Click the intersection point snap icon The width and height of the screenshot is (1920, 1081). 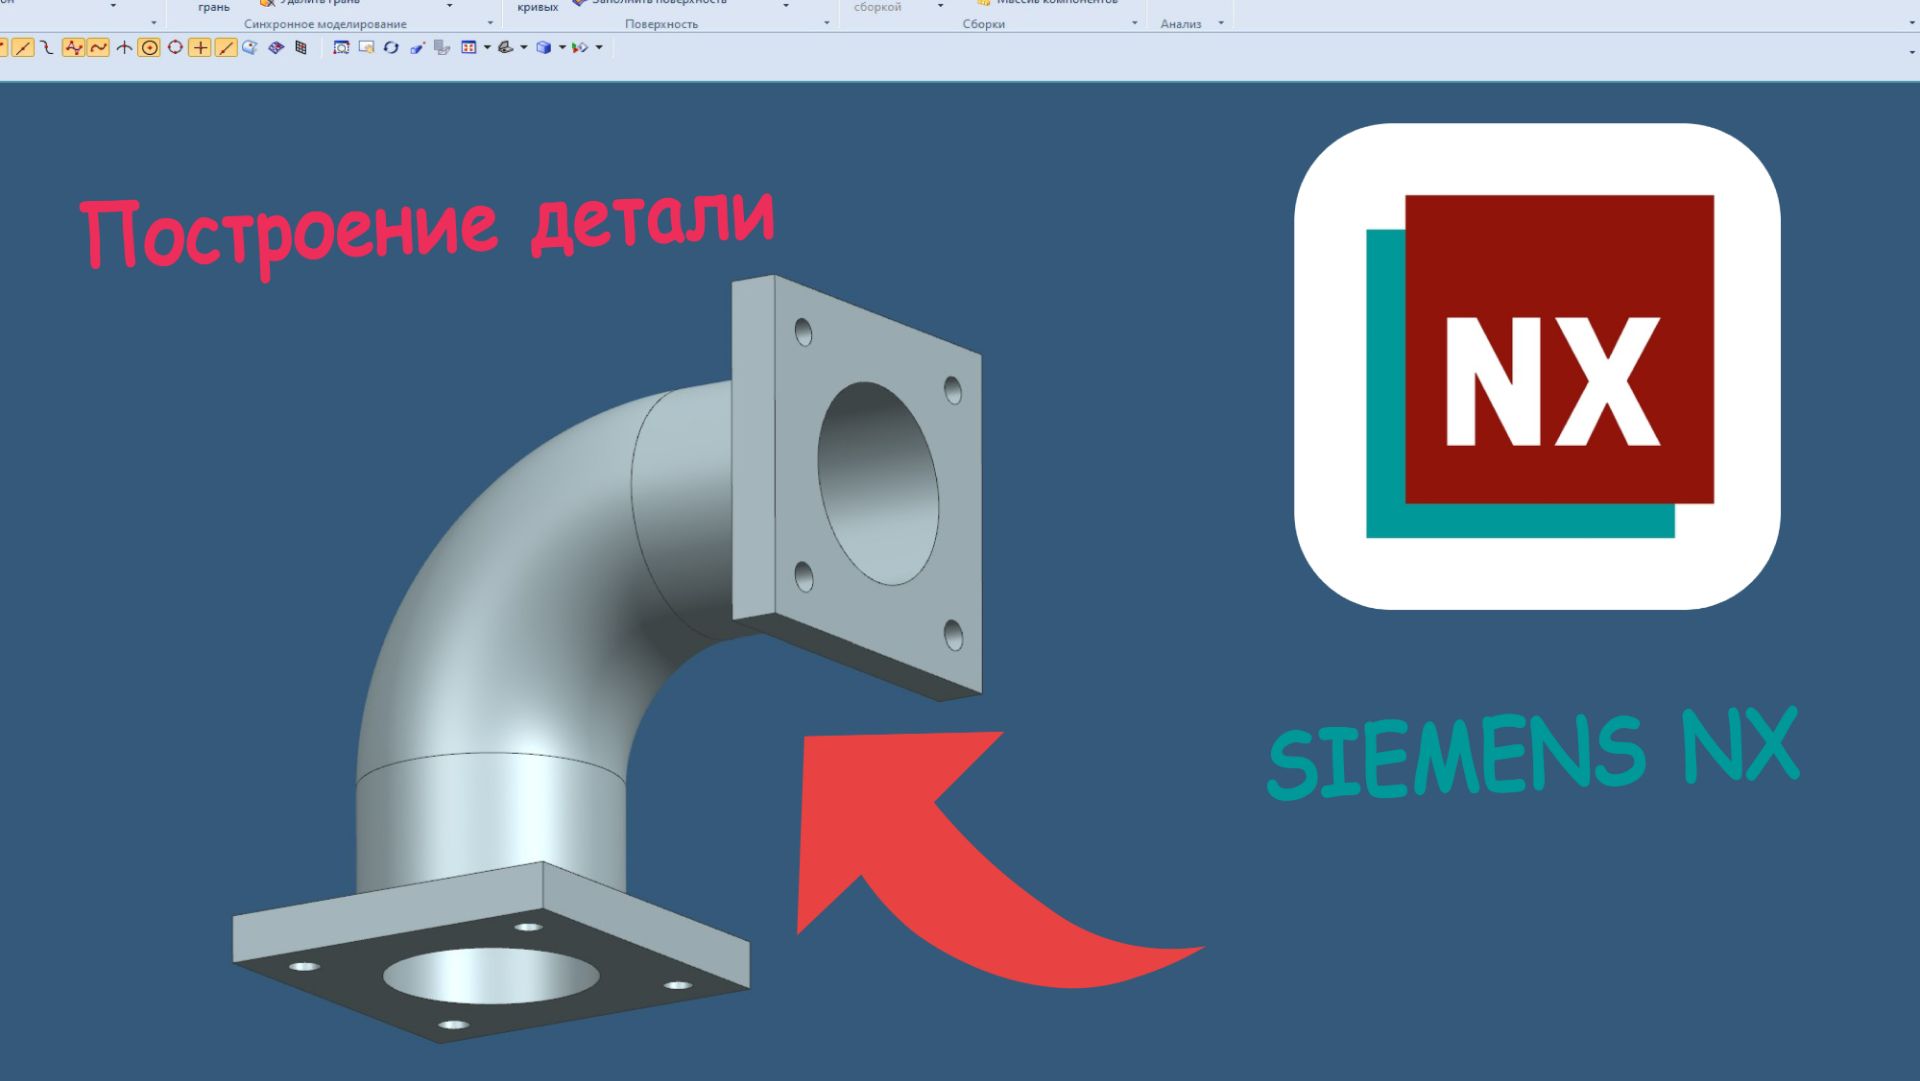click(124, 47)
